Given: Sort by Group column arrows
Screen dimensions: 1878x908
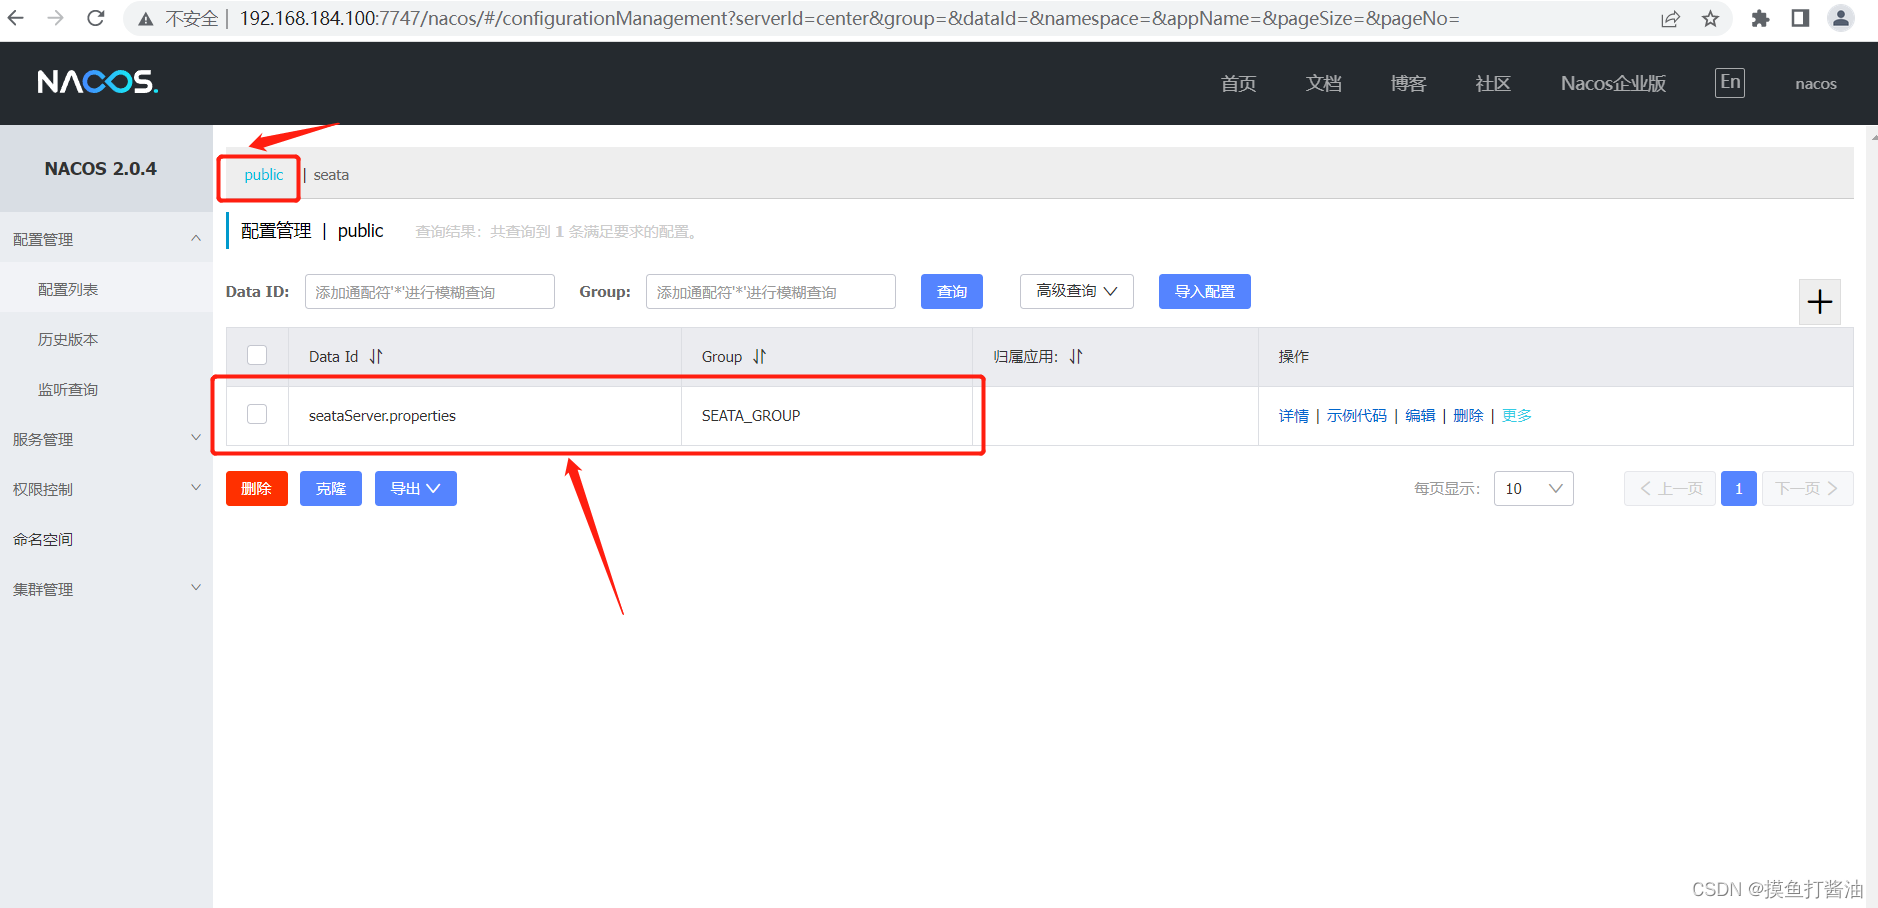Looking at the screenshot, I should pyautogui.click(x=760, y=356).
